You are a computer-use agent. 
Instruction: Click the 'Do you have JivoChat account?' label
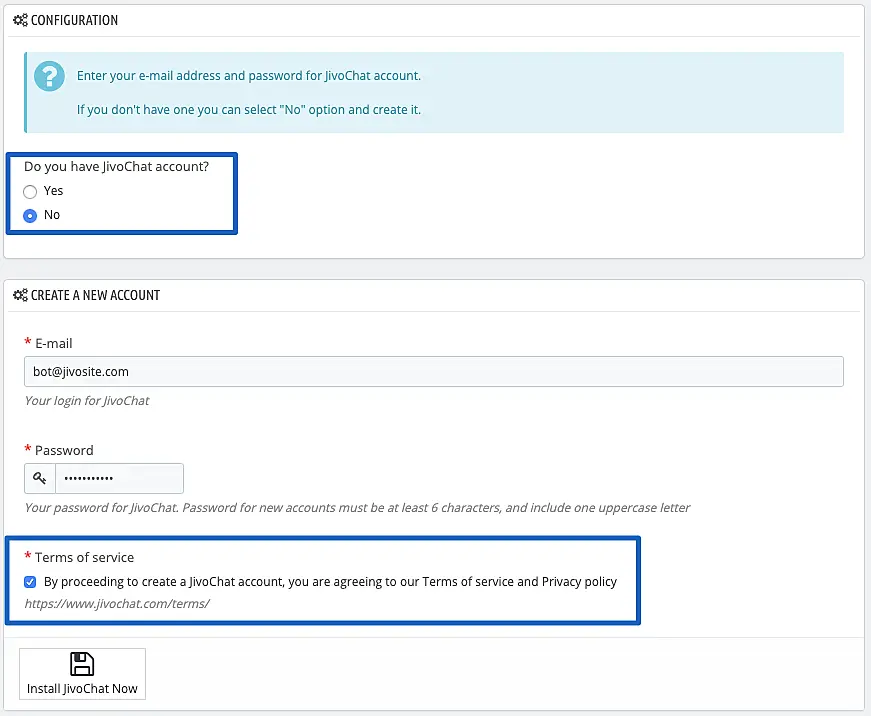coord(116,166)
